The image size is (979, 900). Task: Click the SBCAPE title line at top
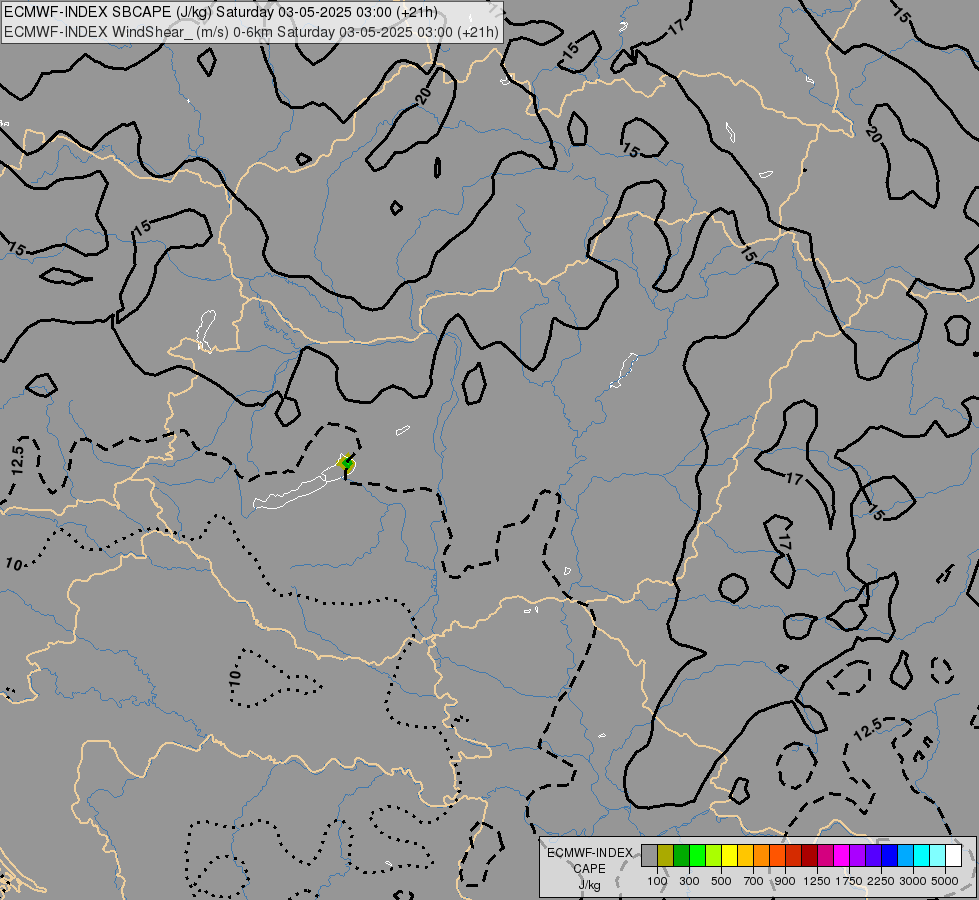221,12
